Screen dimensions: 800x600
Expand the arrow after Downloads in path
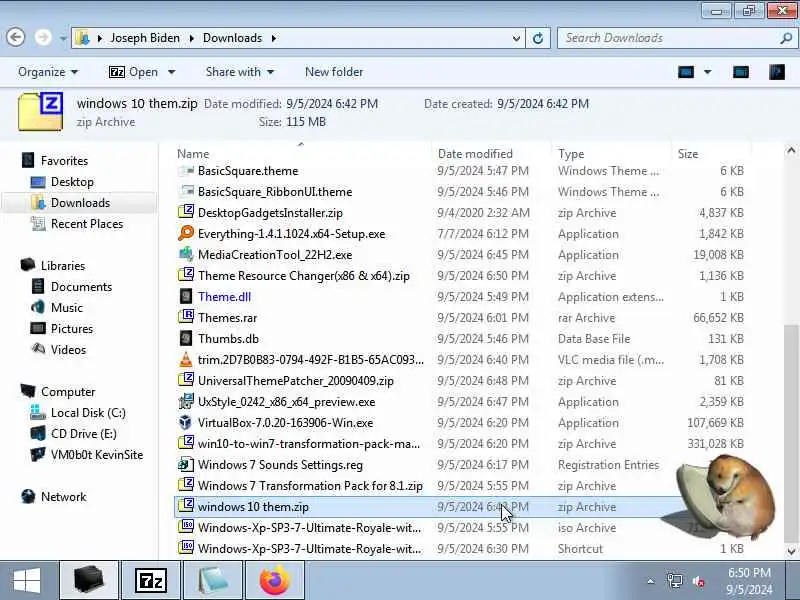[x=274, y=38]
